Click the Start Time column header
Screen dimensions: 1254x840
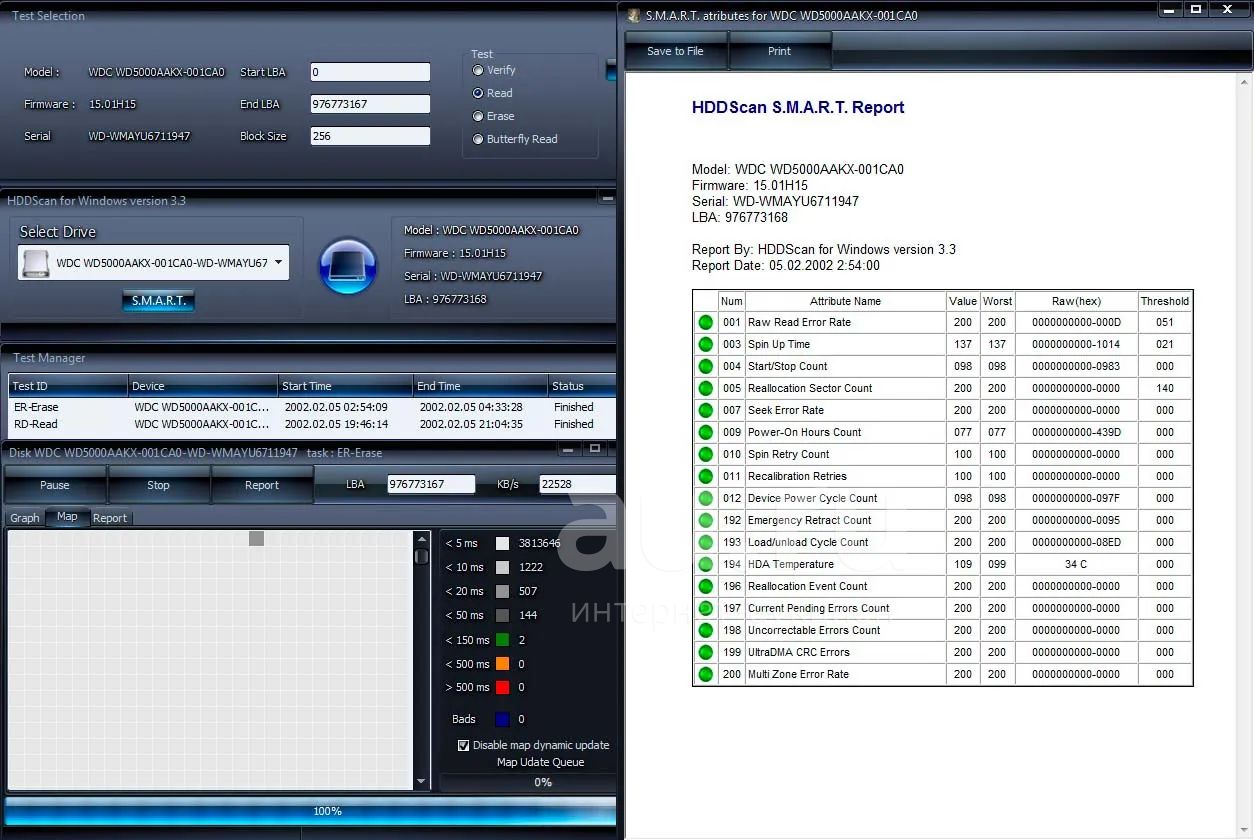[x=345, y=386]
